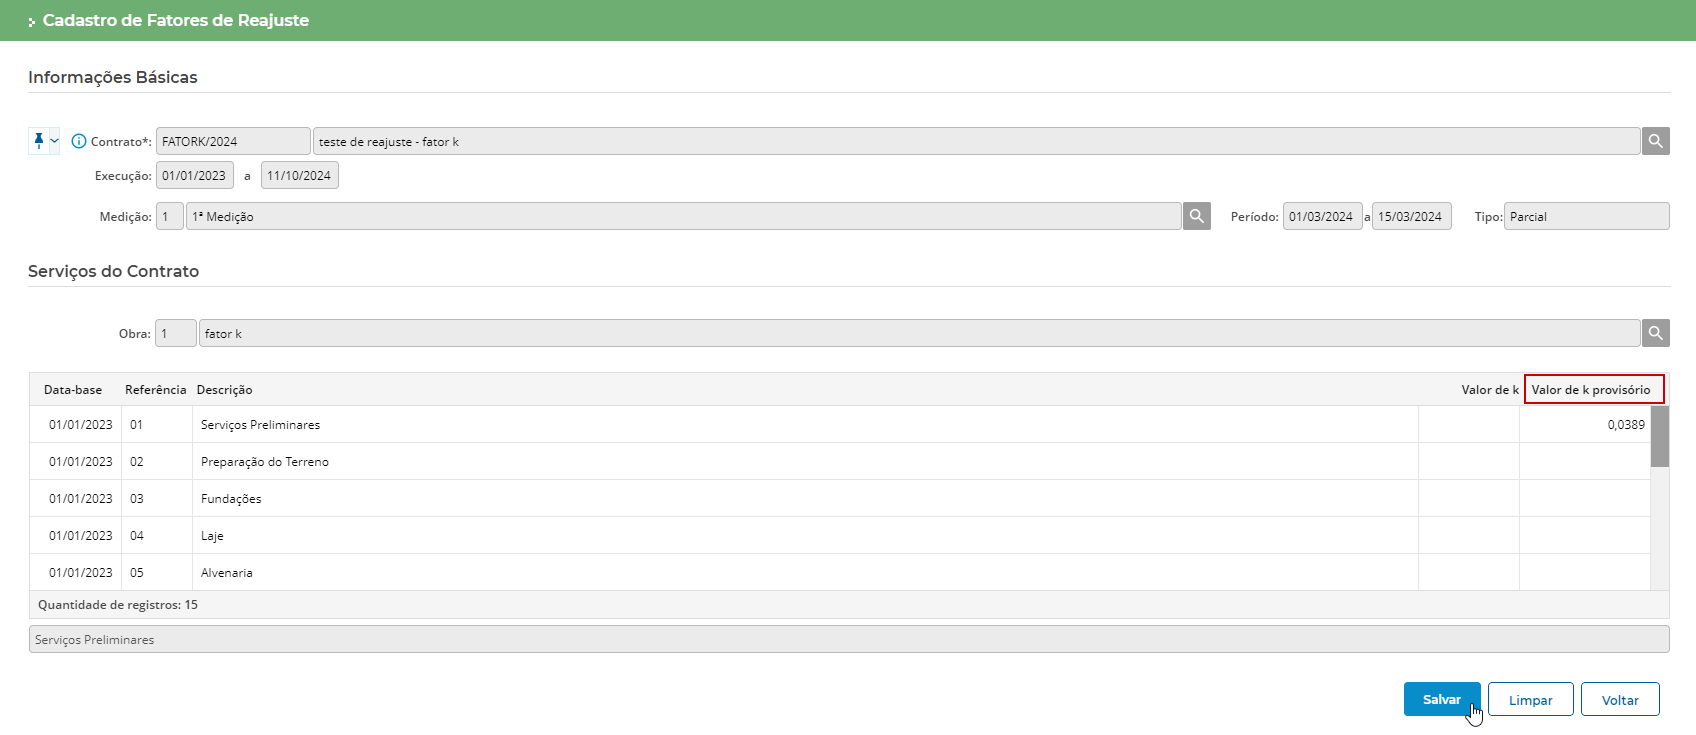Screen dimensions: 1696x735
Task: Go back with the Voltar button
Action: 1619,699
